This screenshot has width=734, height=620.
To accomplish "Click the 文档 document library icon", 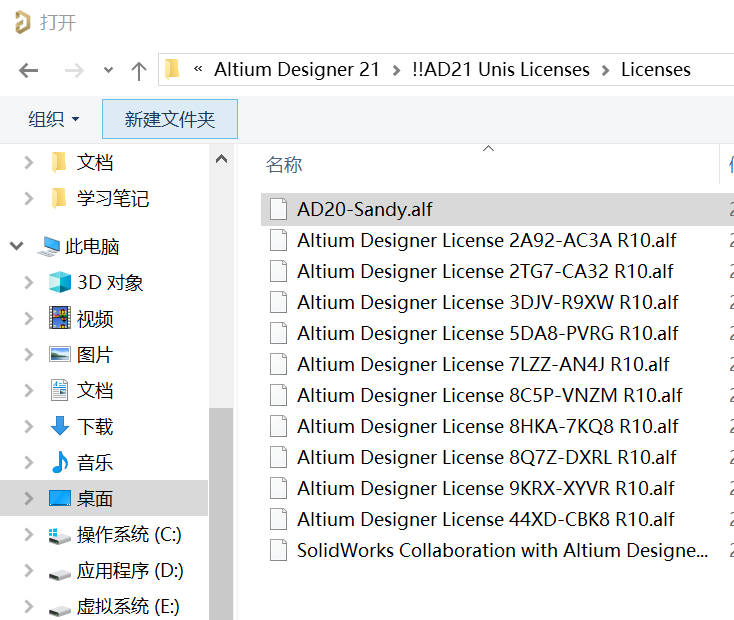I will (x=59, y=390).
